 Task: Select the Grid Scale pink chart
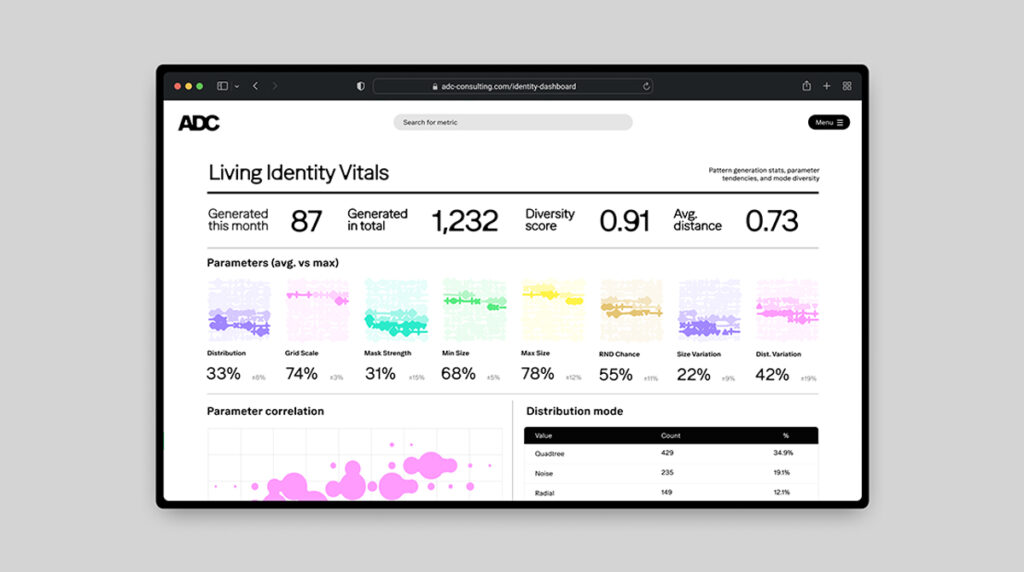[x=317, y=310]
